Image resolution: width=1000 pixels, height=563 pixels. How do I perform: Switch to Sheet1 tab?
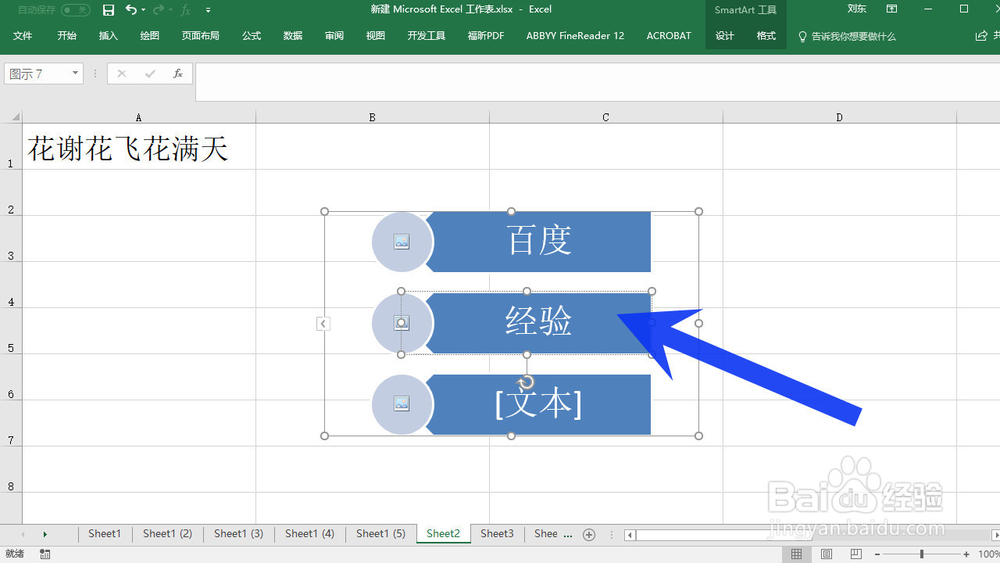coord(105,534)
